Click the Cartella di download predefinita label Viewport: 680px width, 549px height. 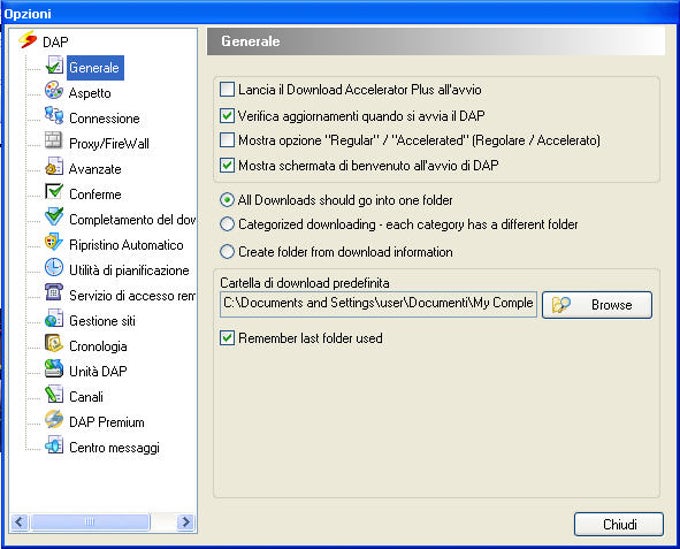click(x=304, y=283)
